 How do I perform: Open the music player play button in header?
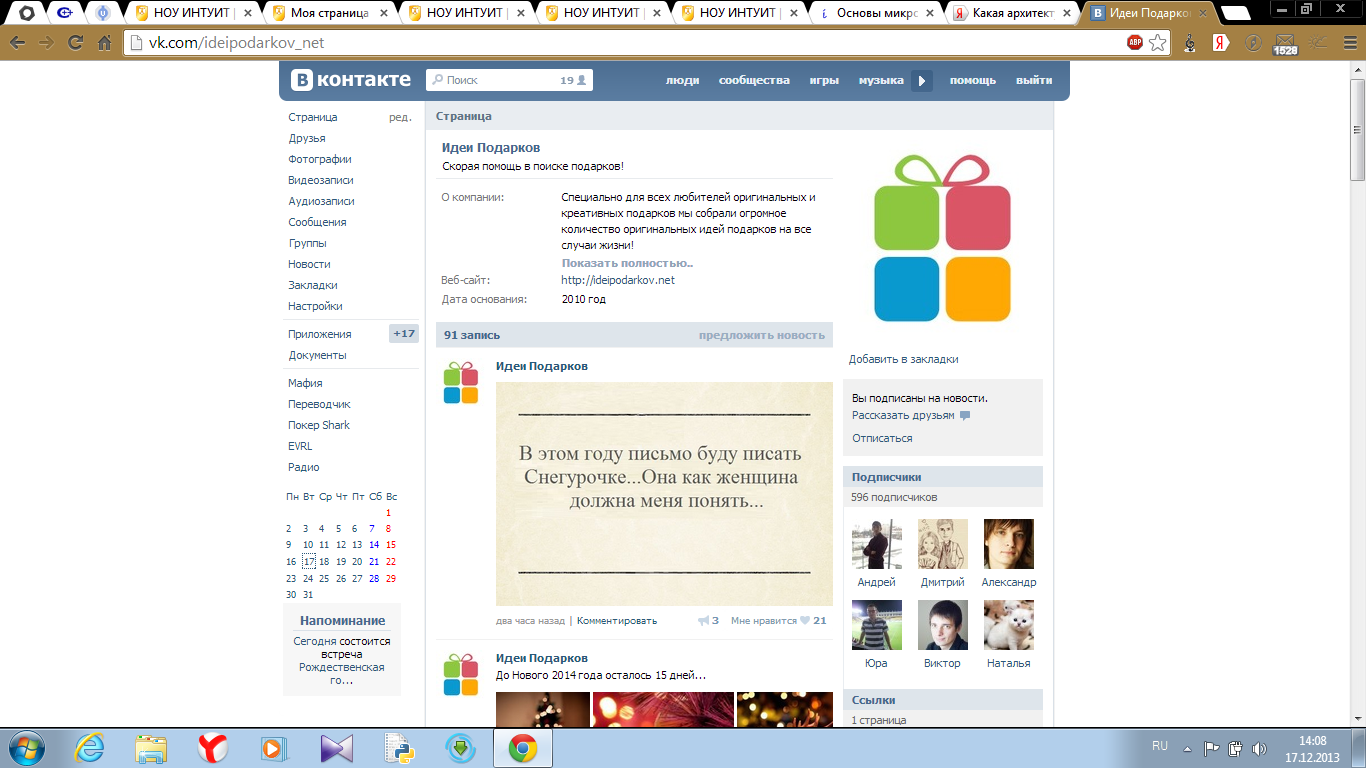[922, 81]
